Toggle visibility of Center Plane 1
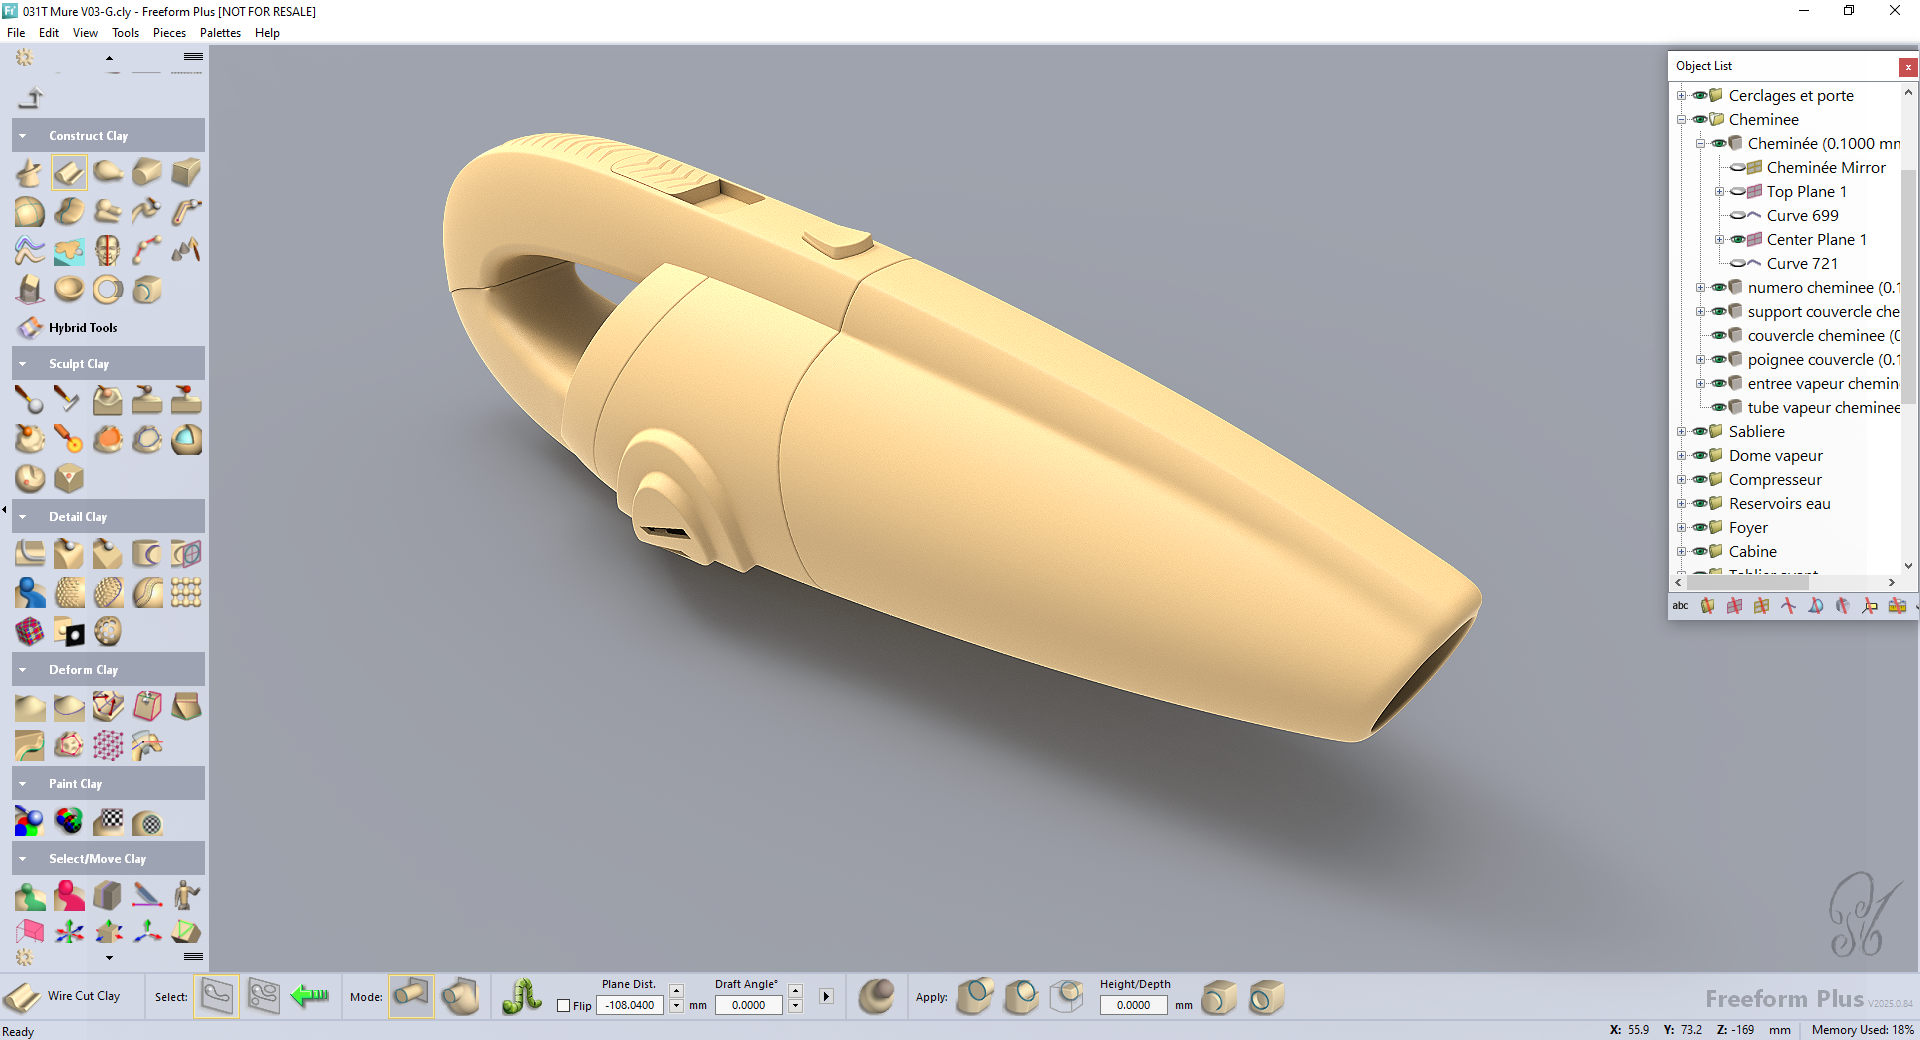 tap(1738, 240)
